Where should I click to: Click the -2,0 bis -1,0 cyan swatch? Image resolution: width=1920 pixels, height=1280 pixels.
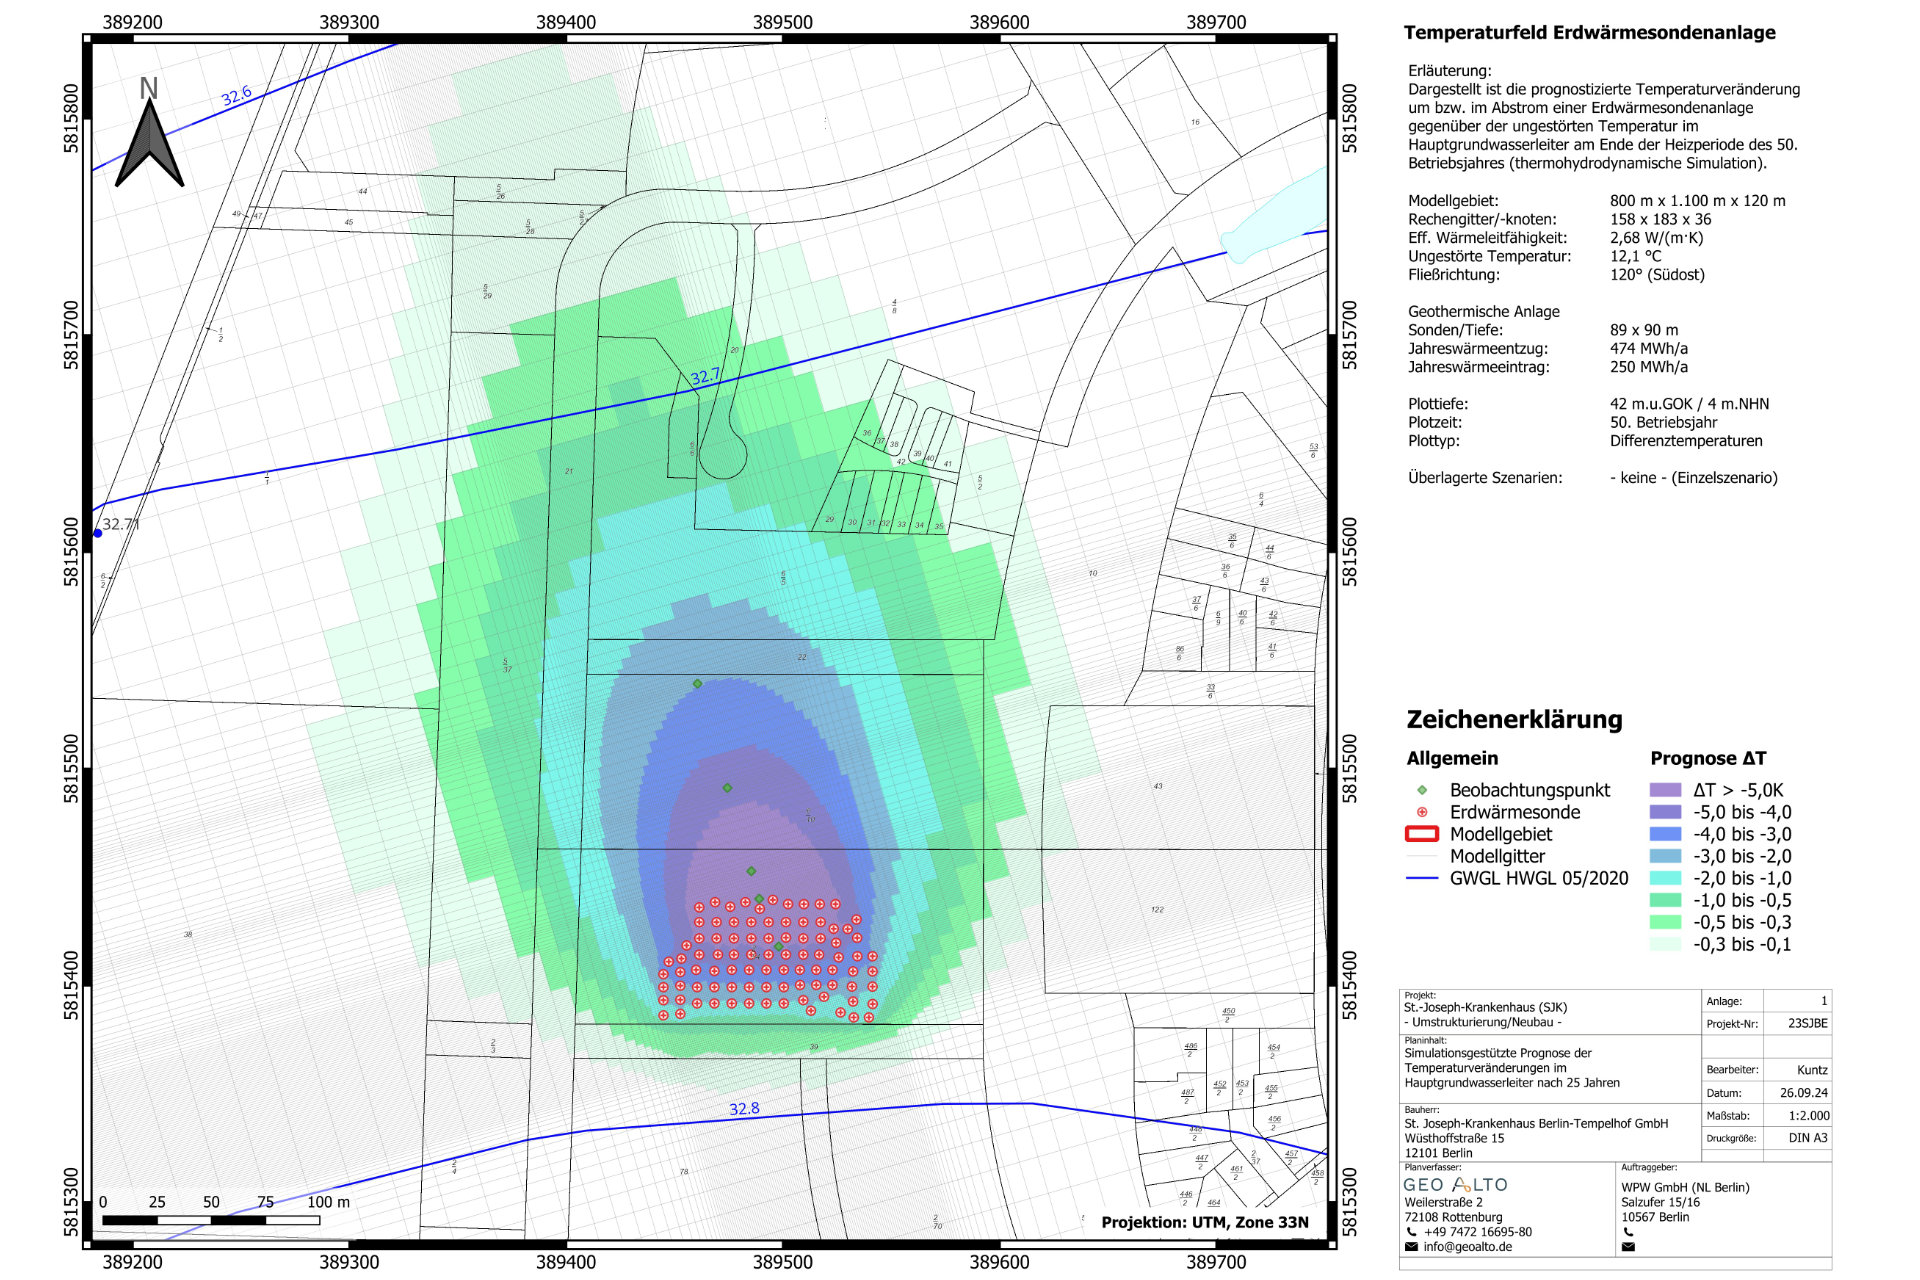click(x=1665, y=878)
